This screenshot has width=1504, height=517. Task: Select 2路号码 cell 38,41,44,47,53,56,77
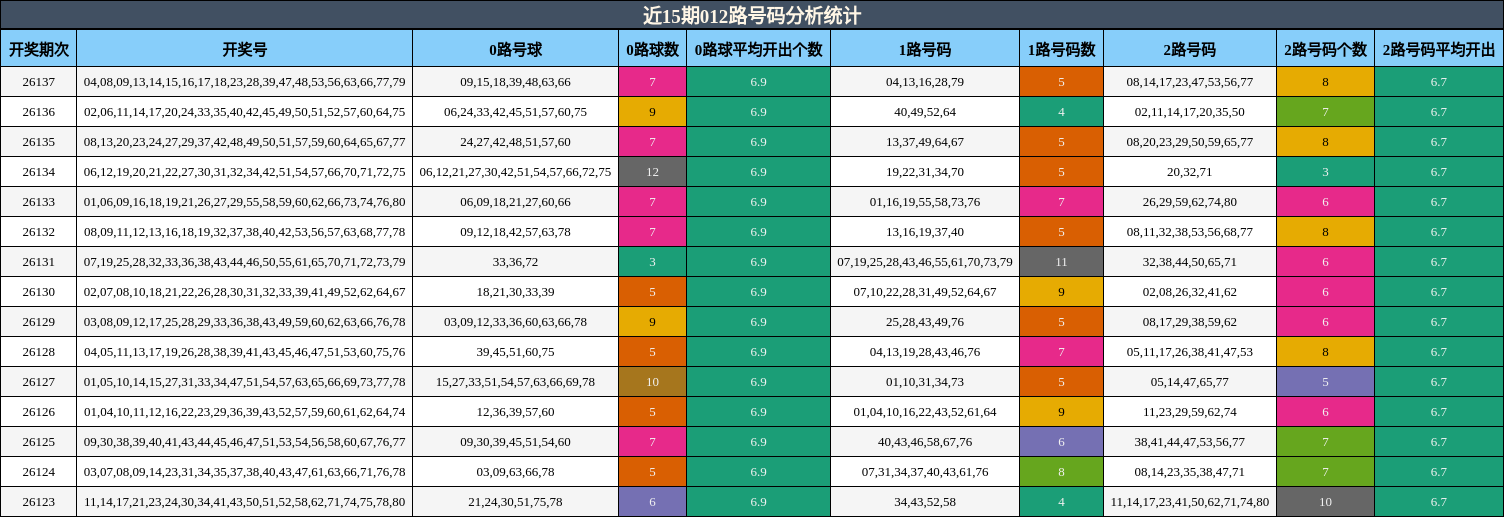[x=1190, y=442]
